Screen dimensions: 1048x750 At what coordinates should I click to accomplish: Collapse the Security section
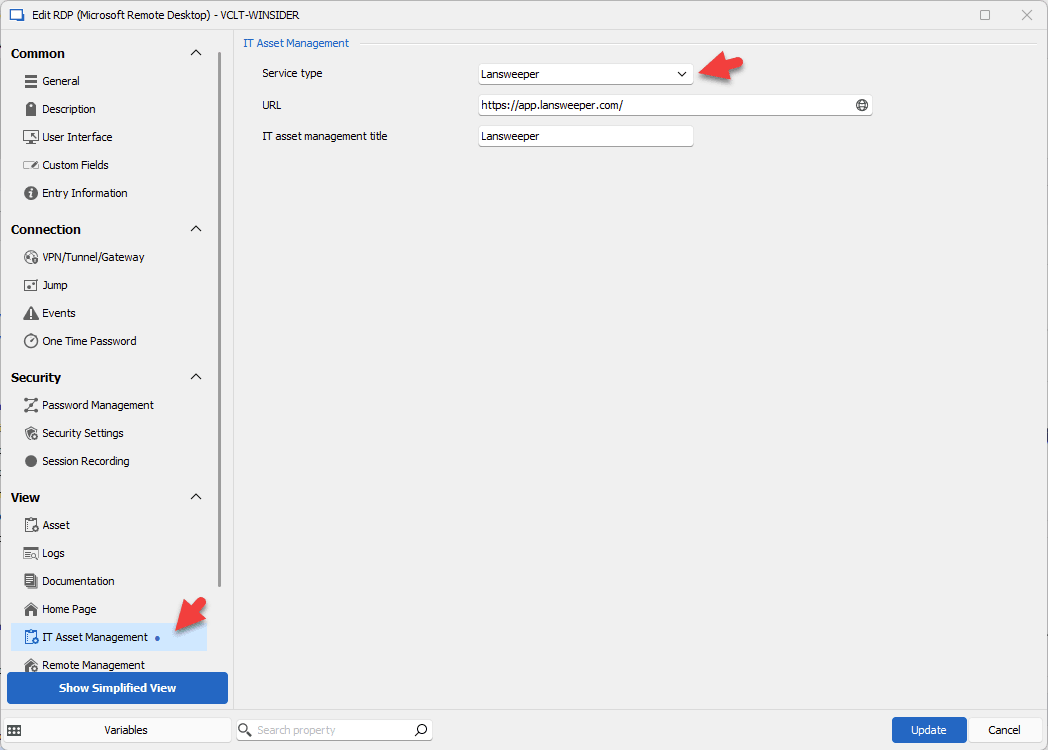coord(196,377)
